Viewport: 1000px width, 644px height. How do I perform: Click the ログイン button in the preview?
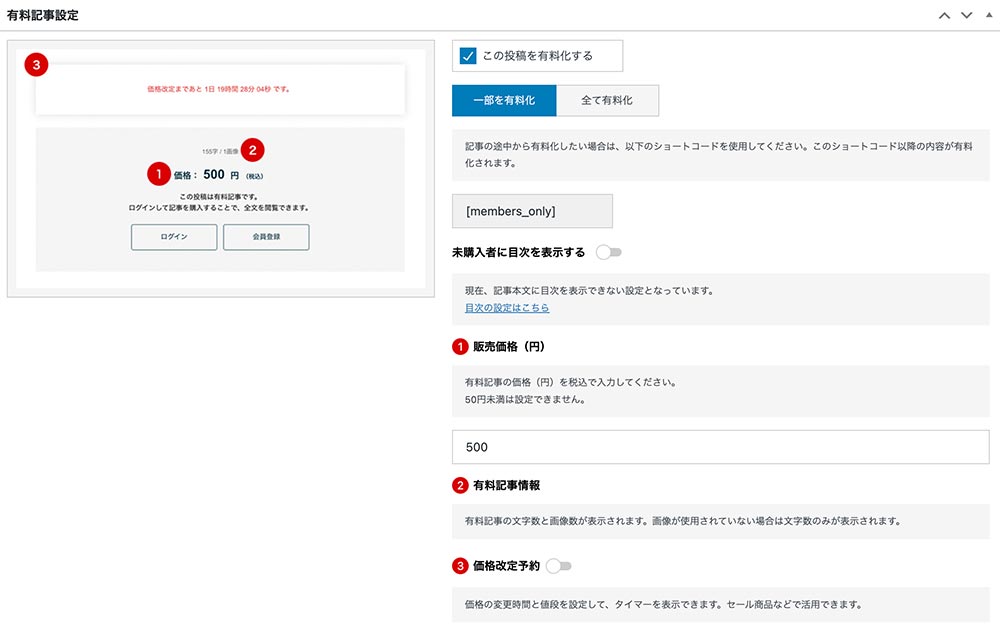point(174,238)
